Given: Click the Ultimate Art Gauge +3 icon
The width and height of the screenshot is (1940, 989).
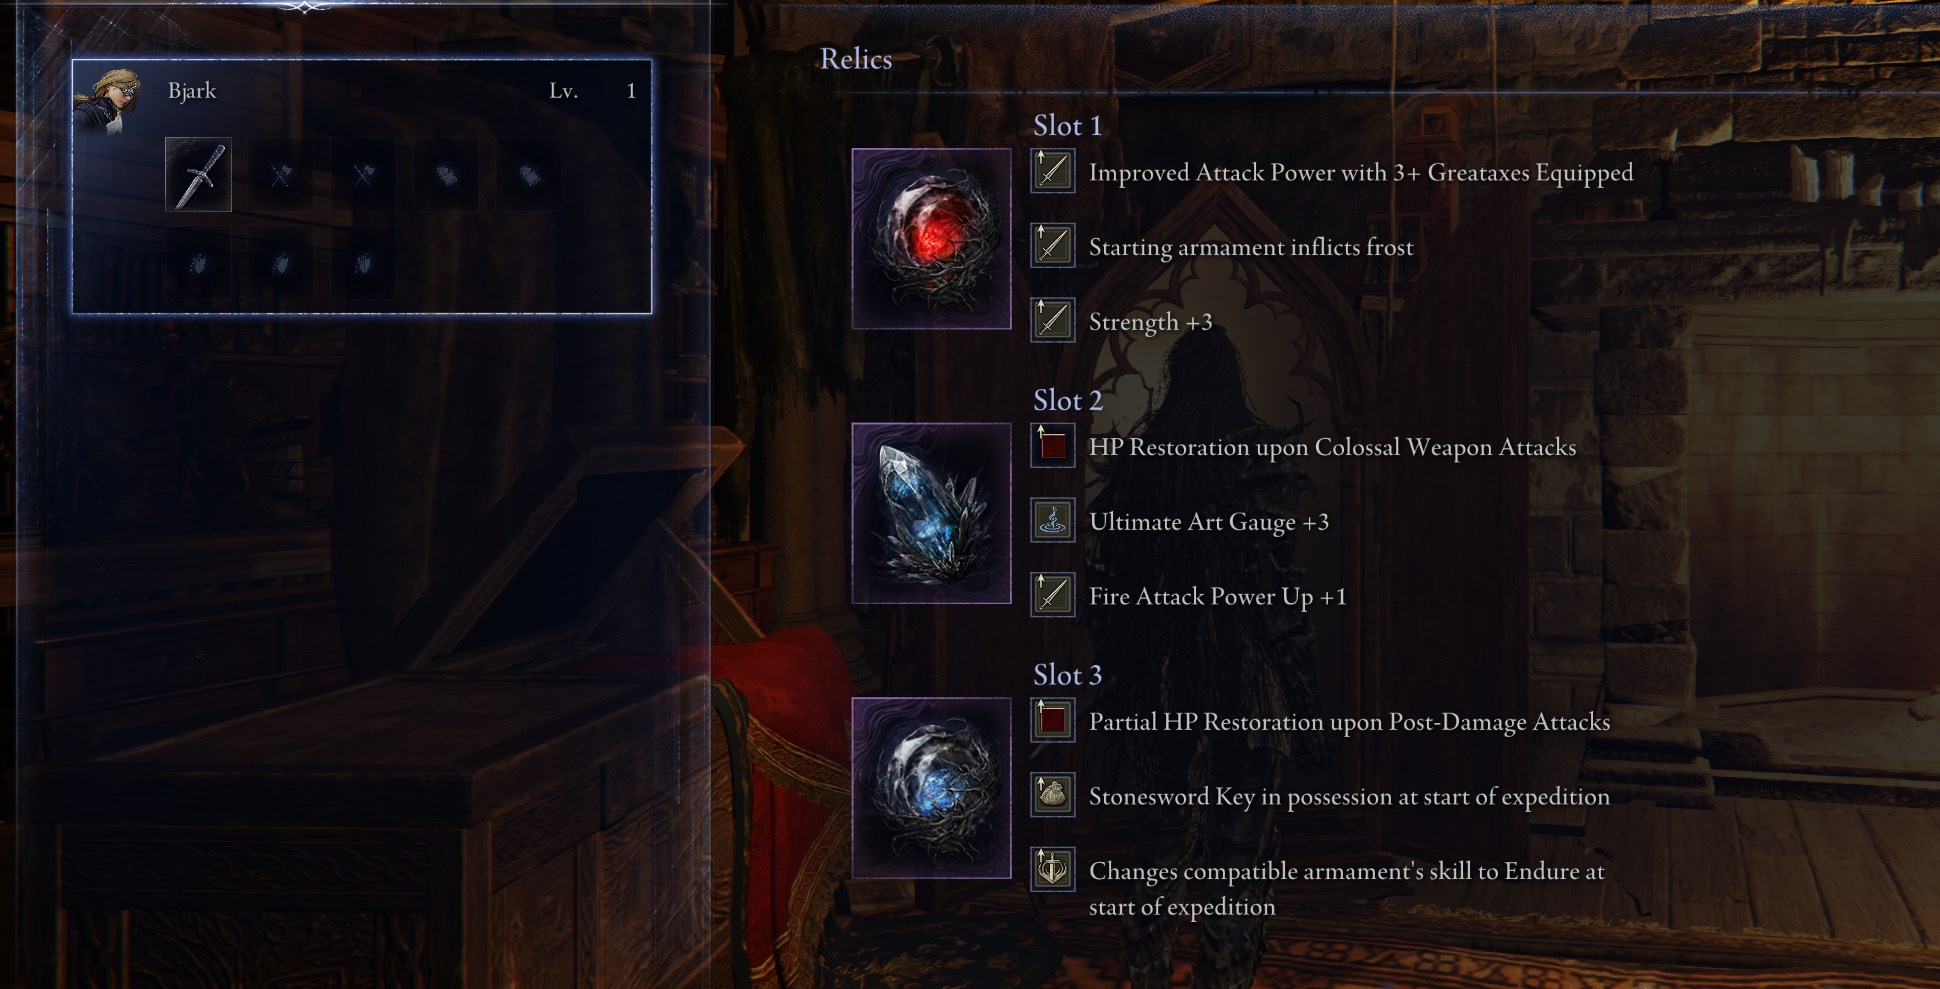Looking at the screenshot, I should [x=1053, y=521].
